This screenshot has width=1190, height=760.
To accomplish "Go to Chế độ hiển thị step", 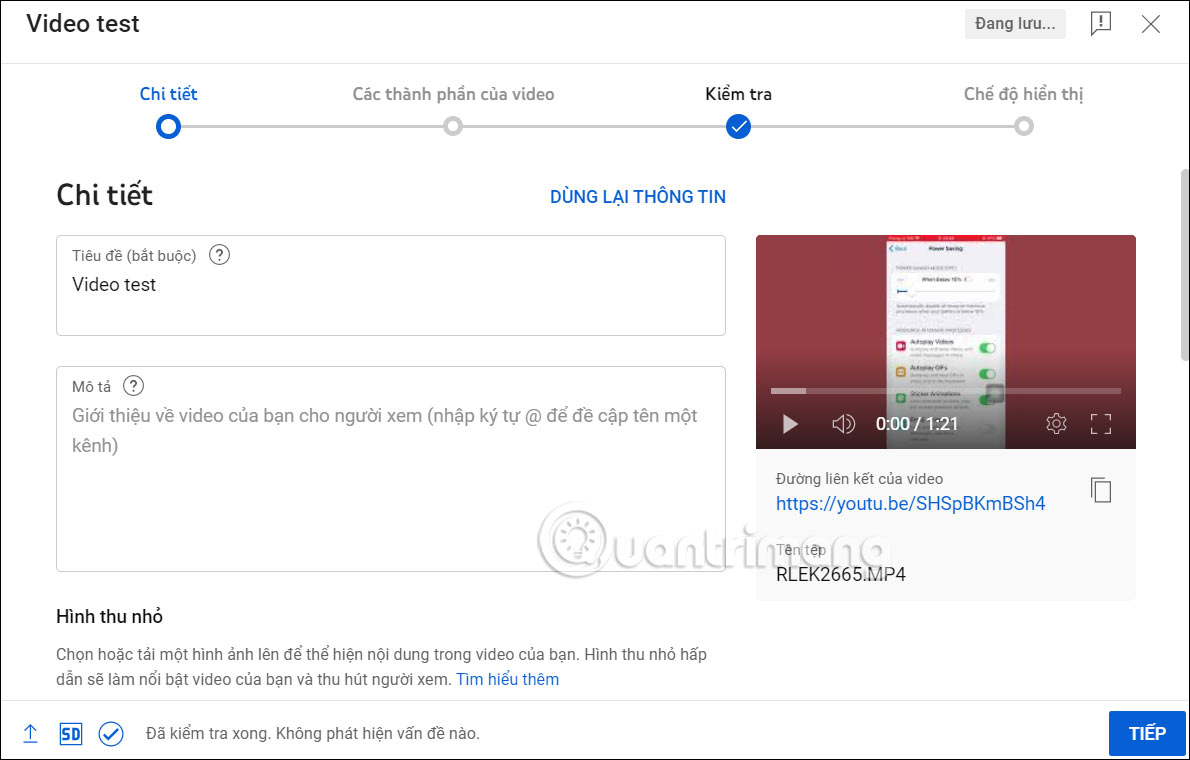I will pyautogui.click(x=1024, y=111).
